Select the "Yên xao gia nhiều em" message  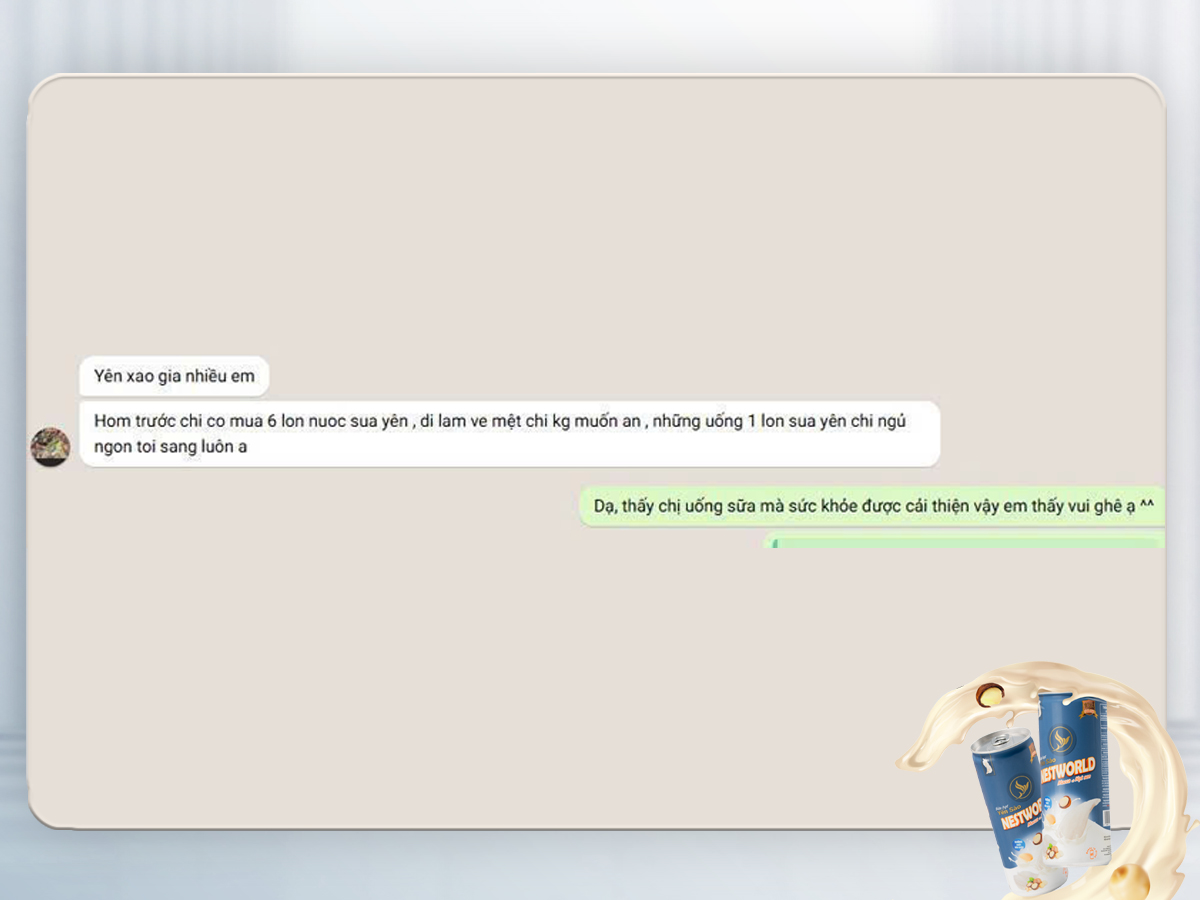pyautogui.click(x=174, y=376)
